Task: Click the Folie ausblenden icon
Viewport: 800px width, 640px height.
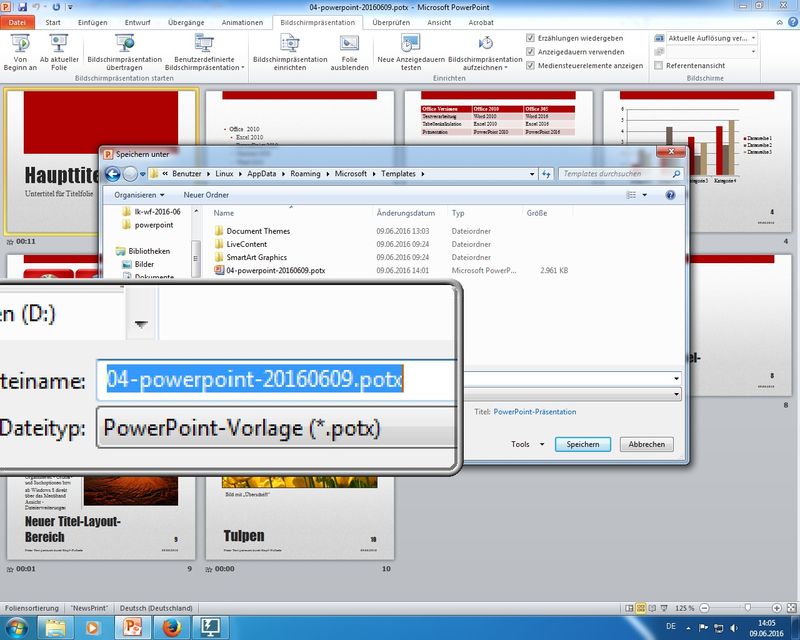Action: 349,43
